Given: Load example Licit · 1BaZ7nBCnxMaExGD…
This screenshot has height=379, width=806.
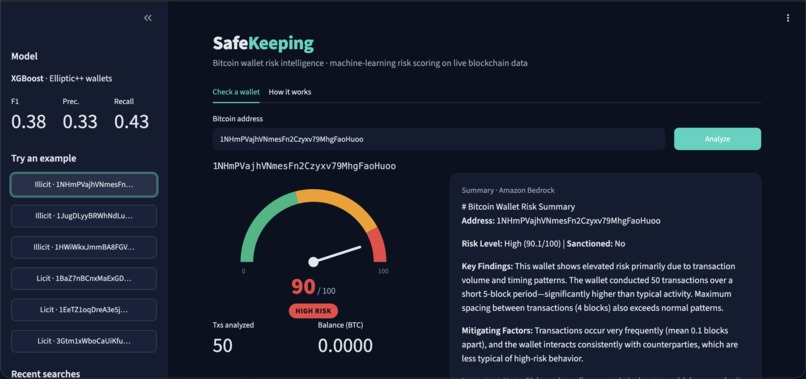Looking at the screenshot, I should click(x=84, y=279).
